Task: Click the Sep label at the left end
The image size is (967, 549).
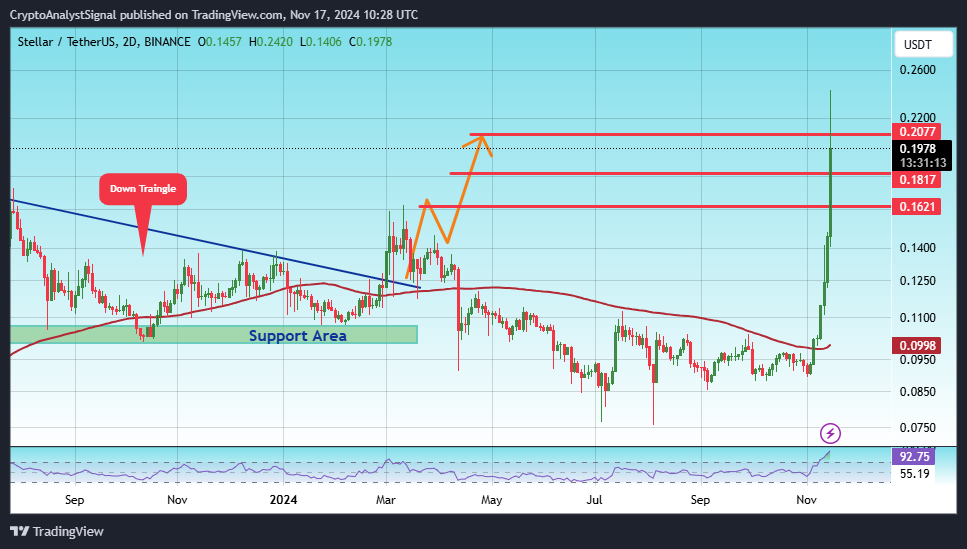Action: (x=74, y=500)
